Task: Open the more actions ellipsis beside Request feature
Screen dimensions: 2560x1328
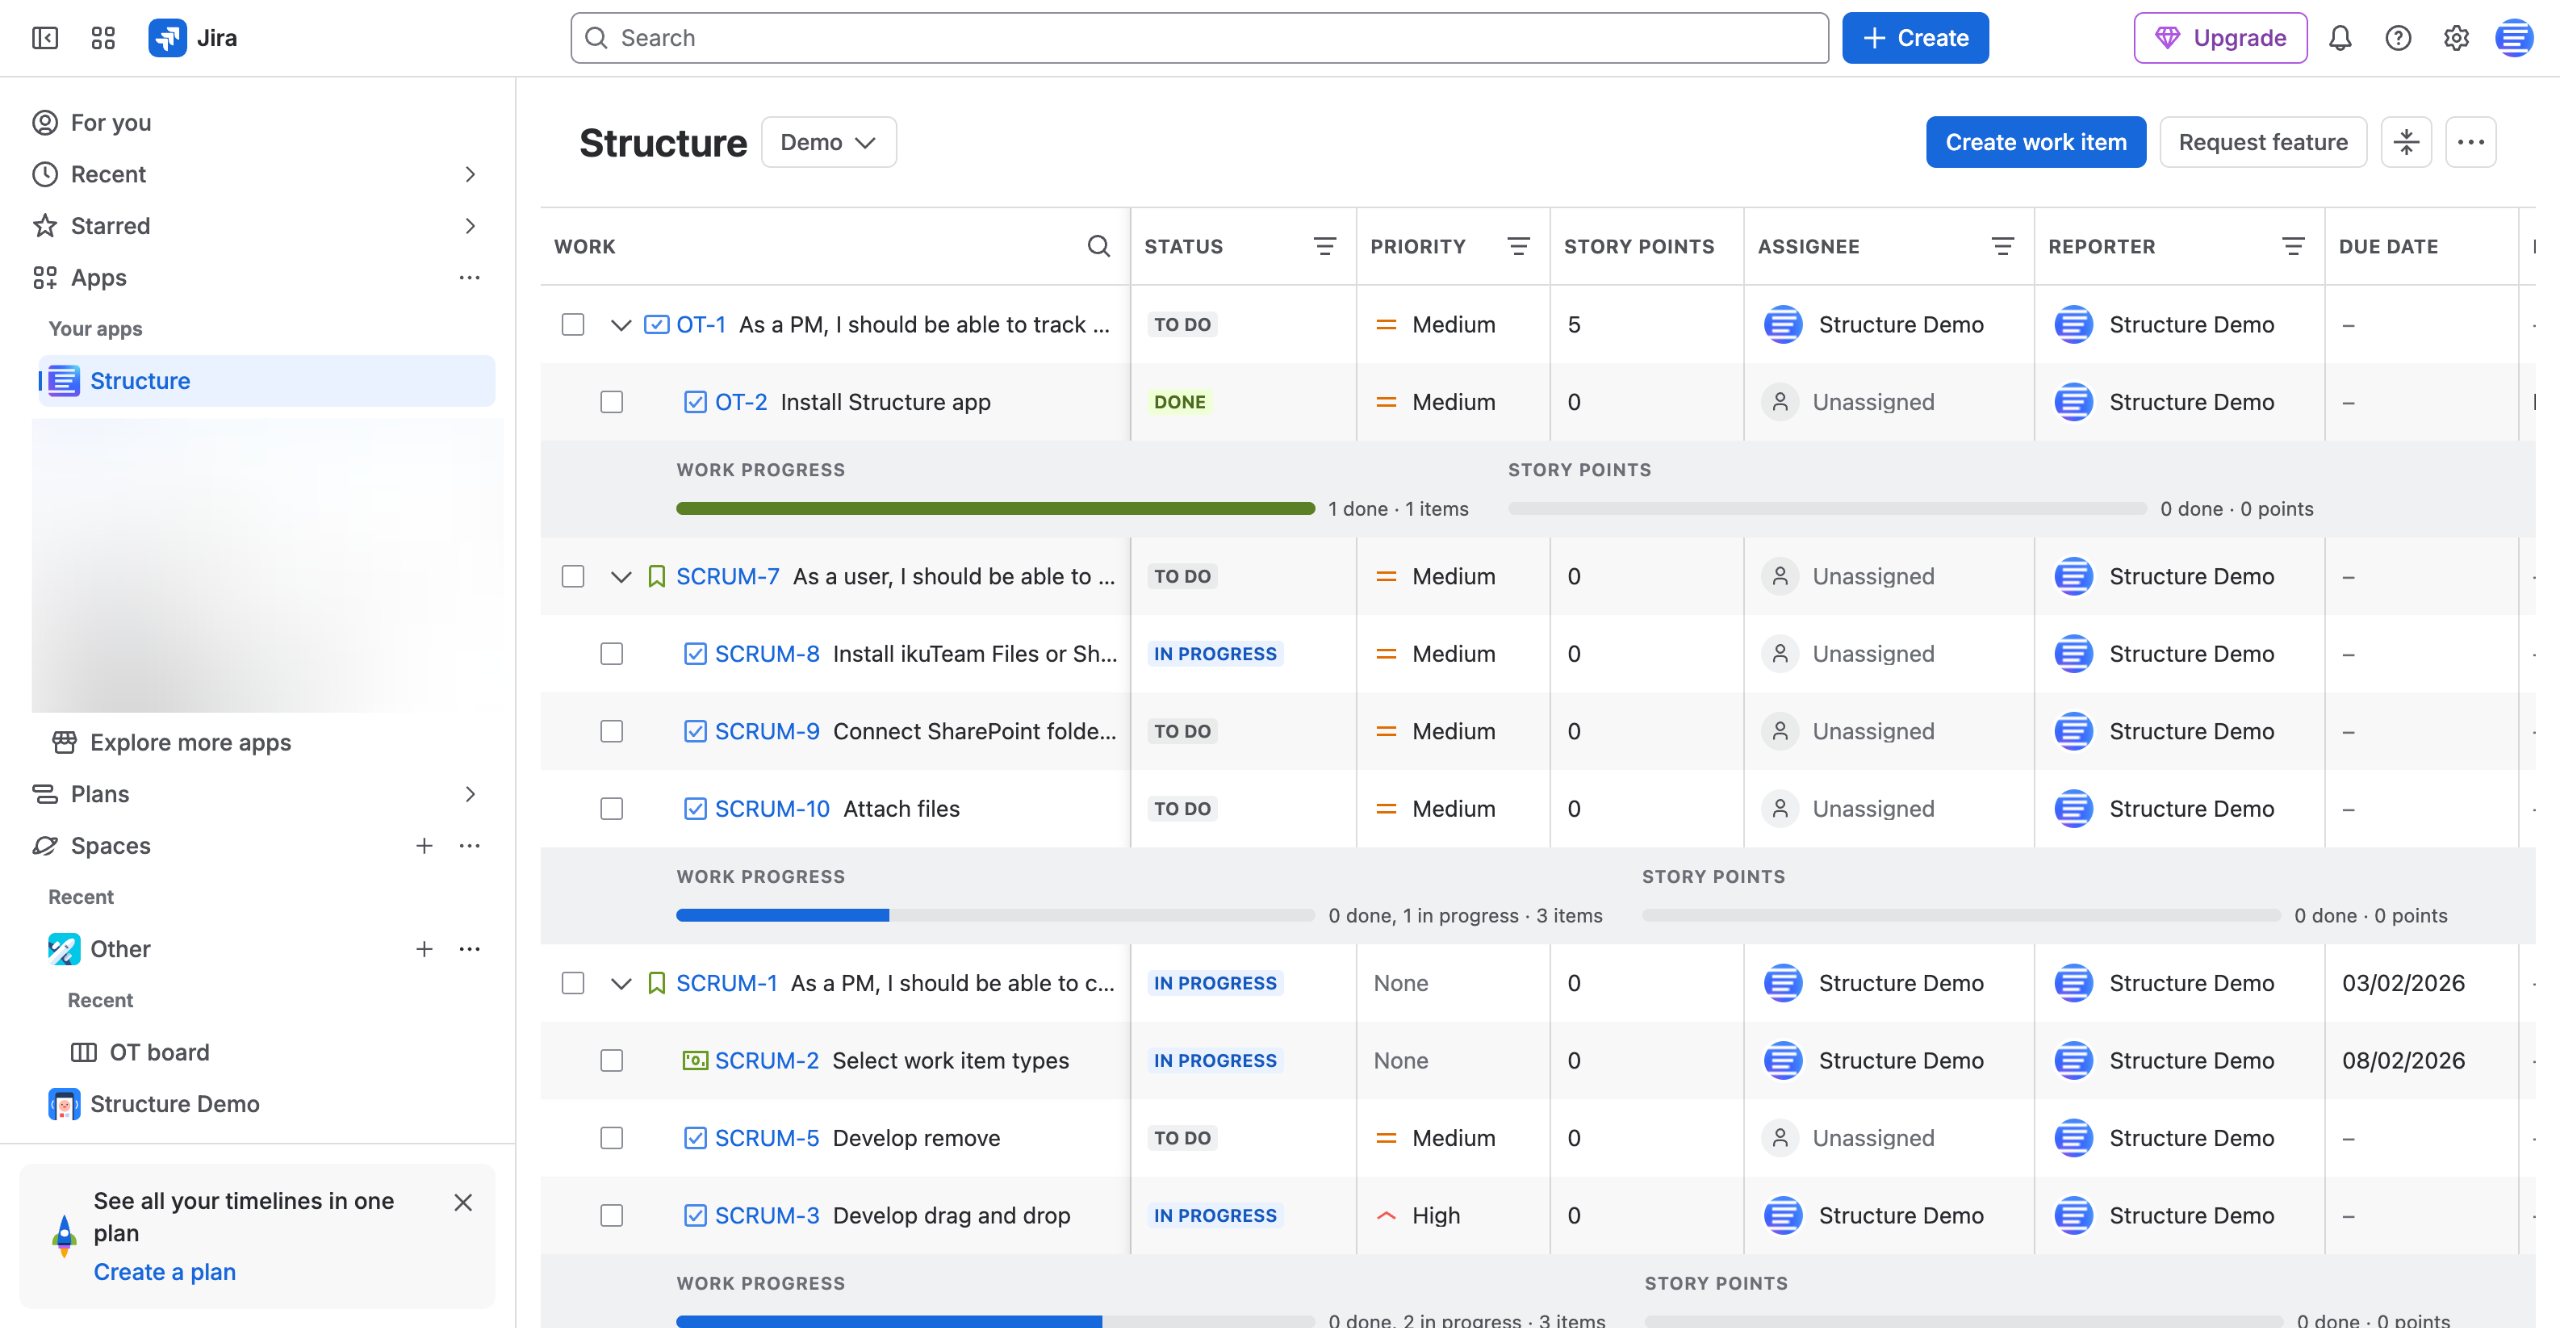Action: tap(2471, 142)
